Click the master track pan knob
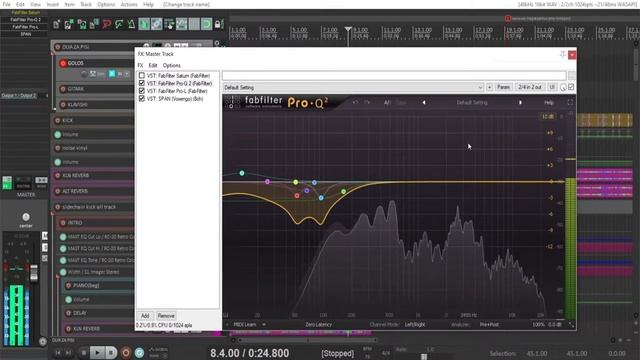The height and width of the screenshot is (360, 640). [26, 217]
